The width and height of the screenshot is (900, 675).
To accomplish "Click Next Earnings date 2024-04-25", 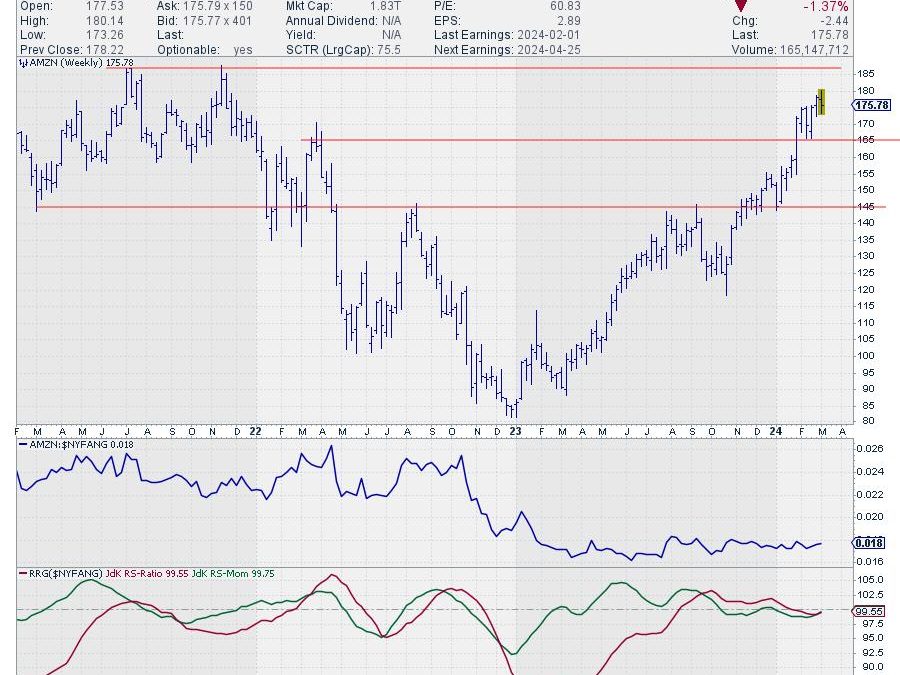I will (549, 50).
